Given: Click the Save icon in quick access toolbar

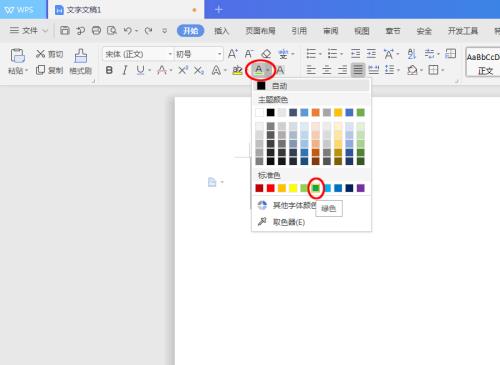Looking at the screenshot, I should 65,31.
